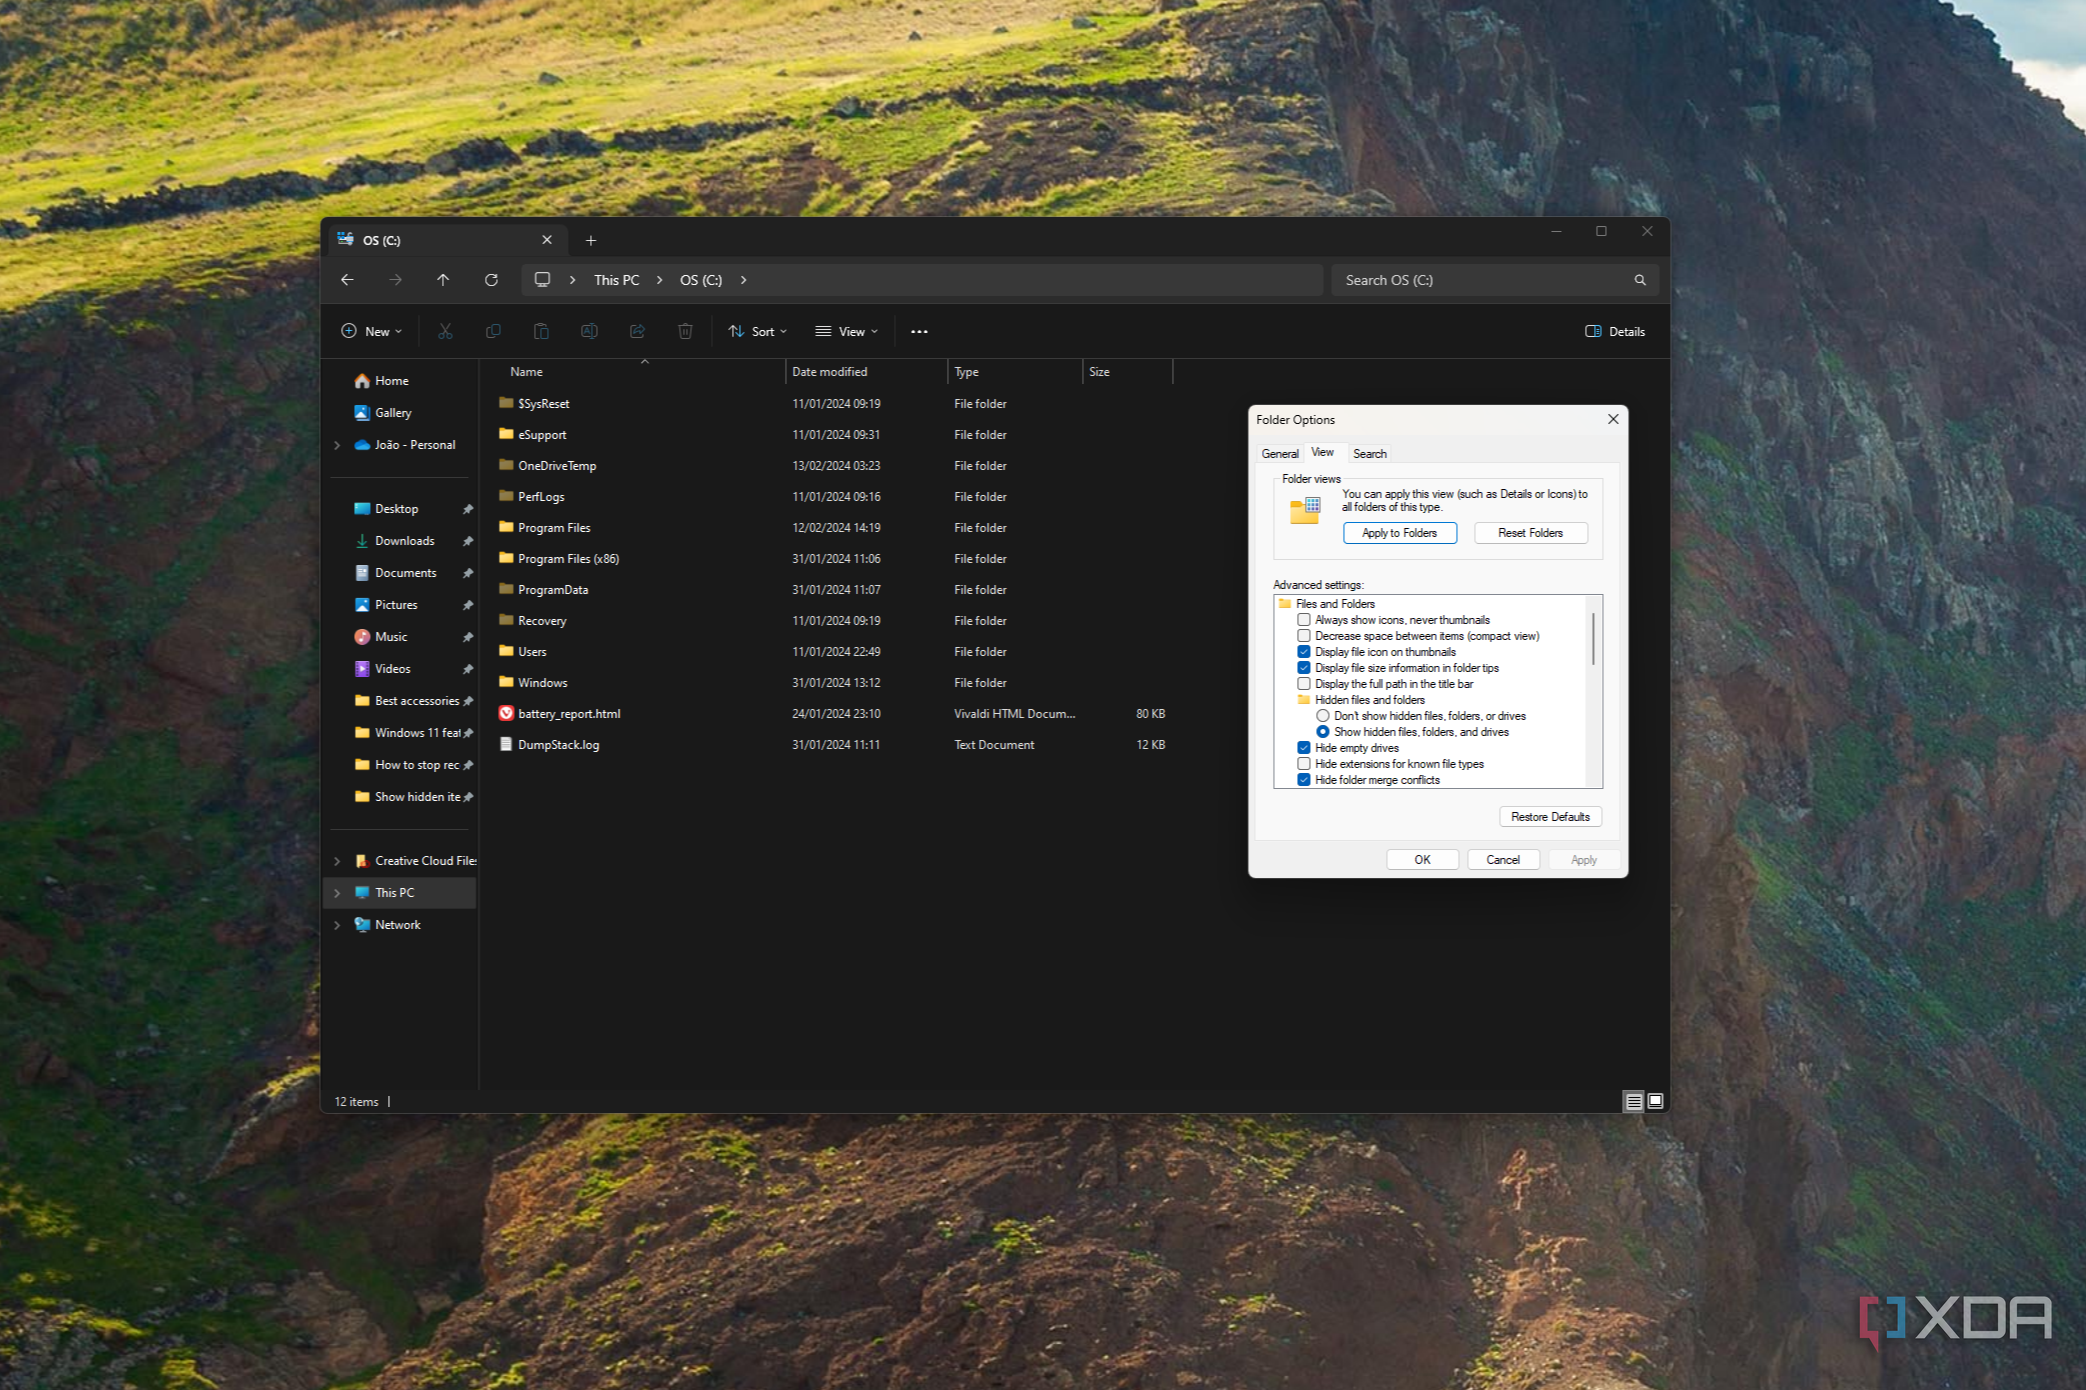
Task: Click the Delete trash icon
Action: (x=685, y=331)
